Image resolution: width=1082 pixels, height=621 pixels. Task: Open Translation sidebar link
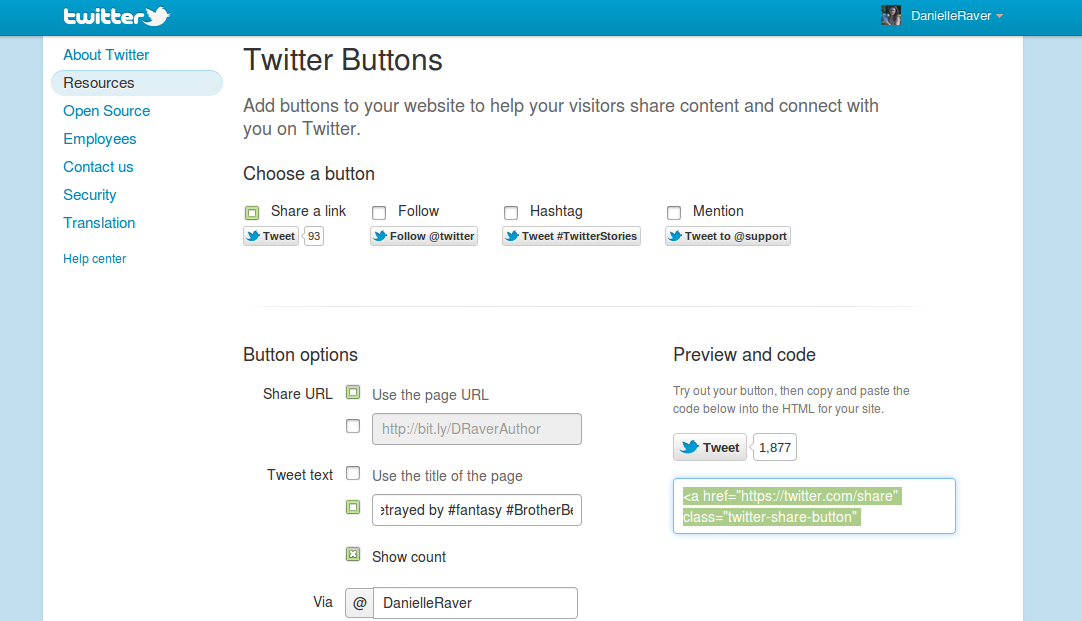coord(99,224)
